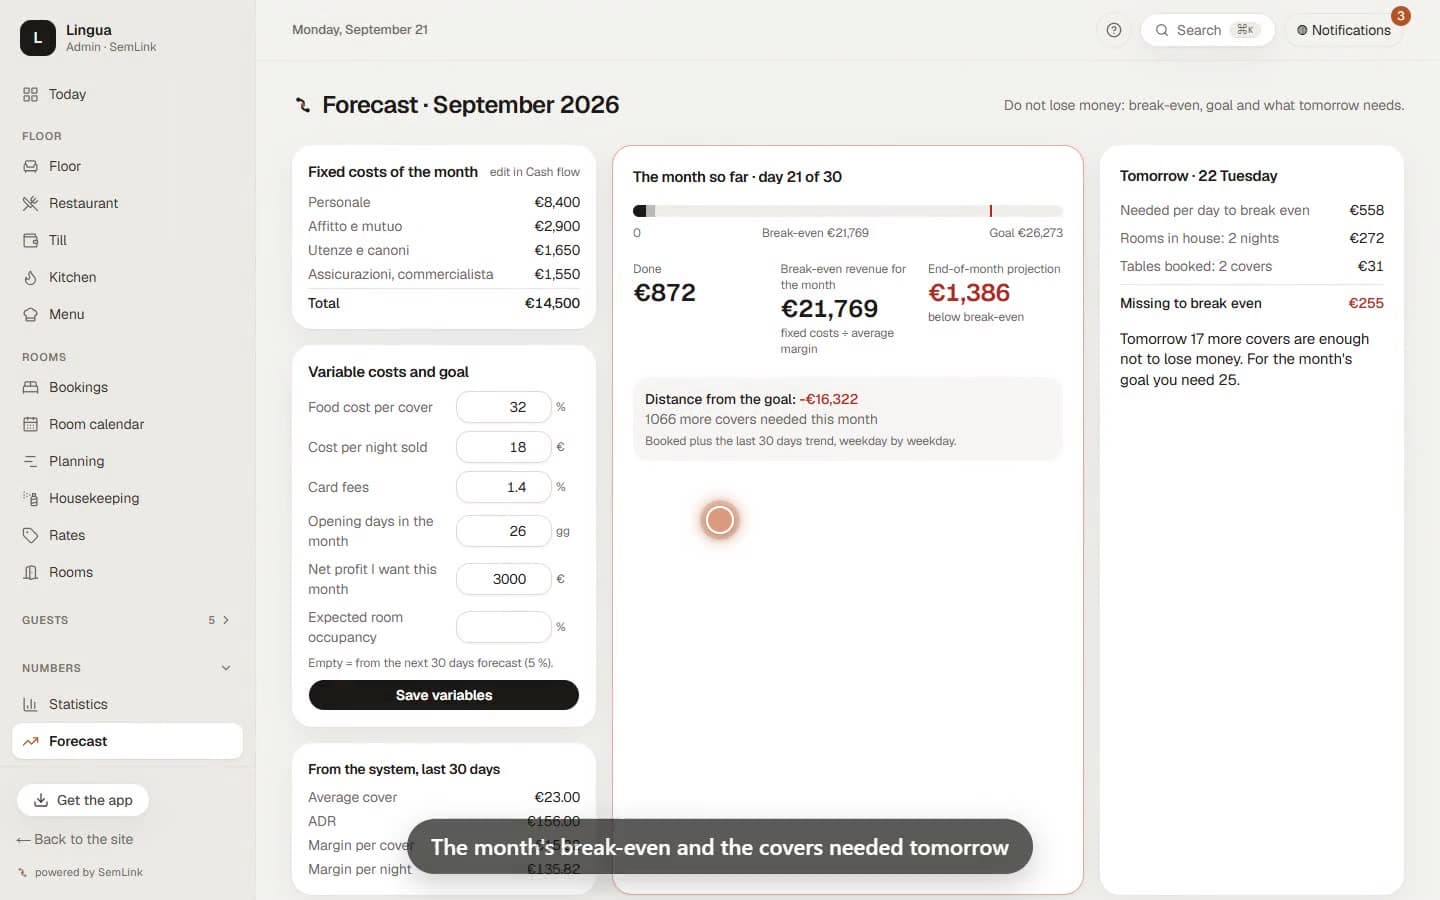This screenshot has width=1440, height=900.
Task: Click the Lingua logo tile
Action: pyautogui.click(x=38, y=38)
